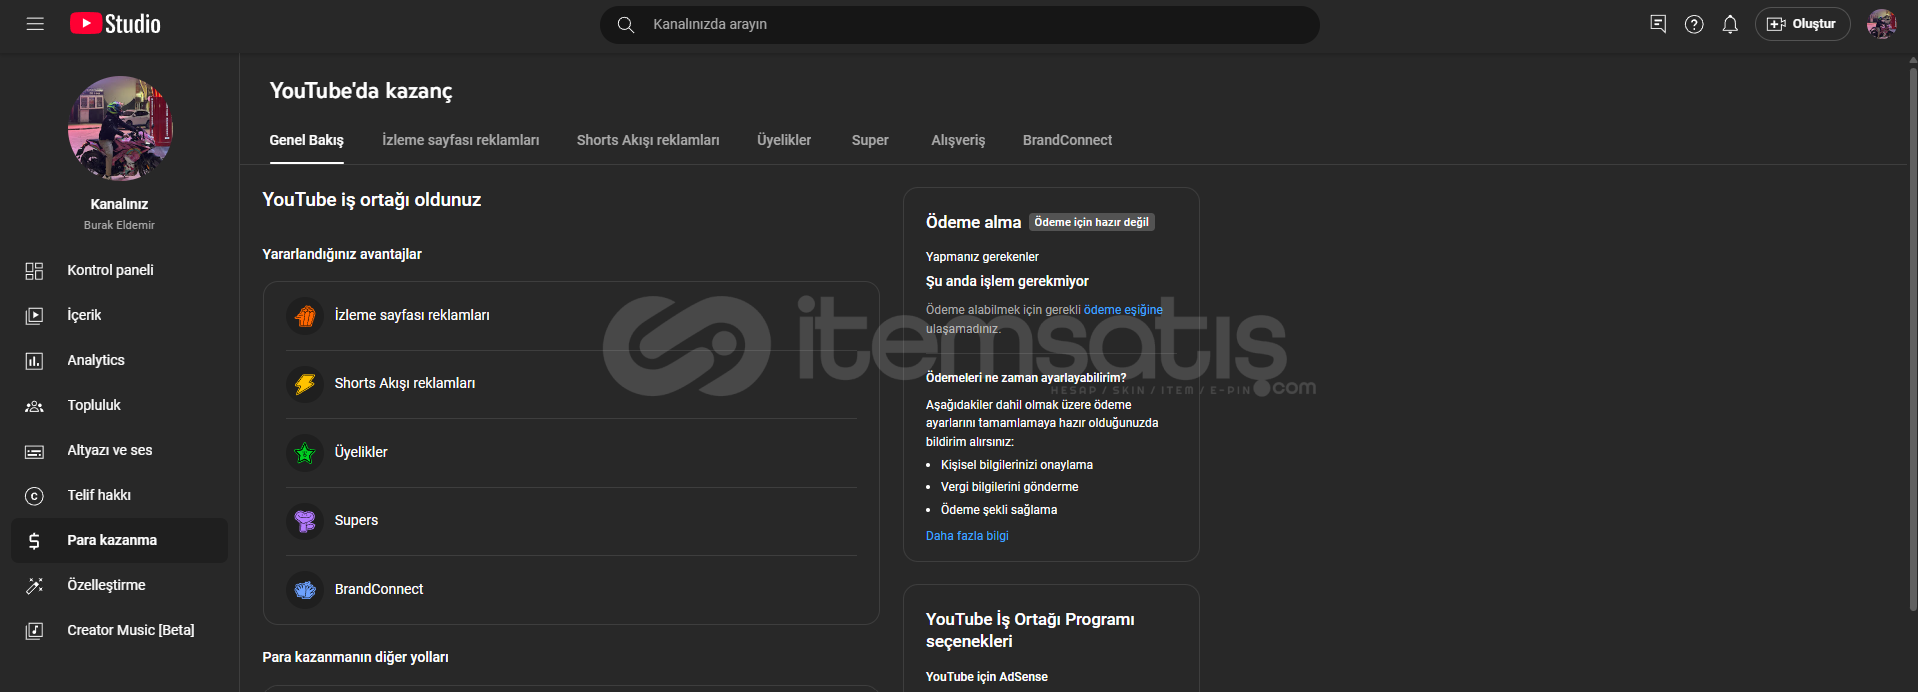1918x692 pixels.
Task: Switch to İzleme sayfası reklamları tab
Action: click(x=460, y=140)
